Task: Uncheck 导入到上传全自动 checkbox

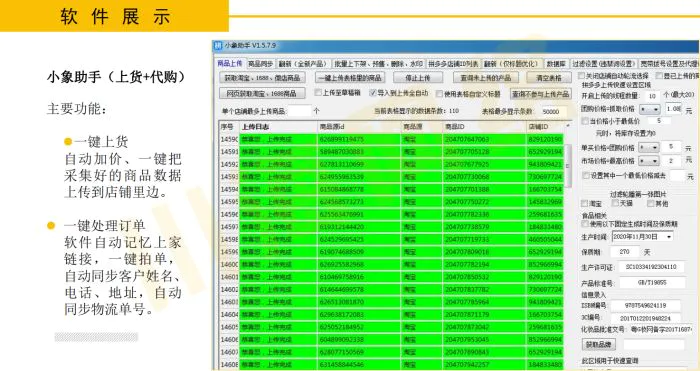Action: point(372,93)
